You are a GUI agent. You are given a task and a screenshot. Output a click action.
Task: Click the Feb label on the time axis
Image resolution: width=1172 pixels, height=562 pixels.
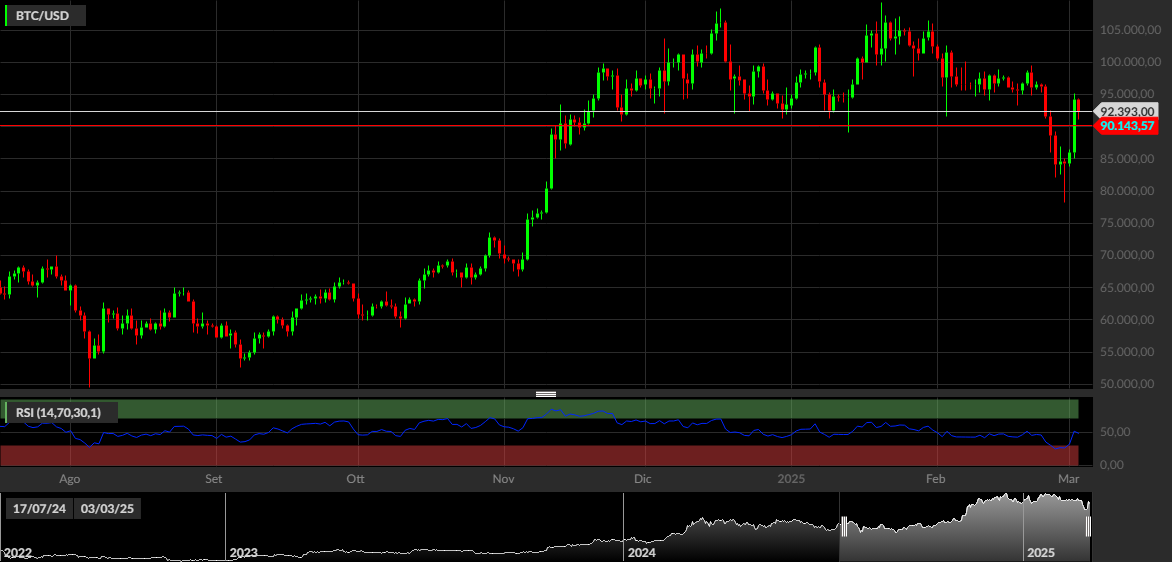click(x=935, y=478)
